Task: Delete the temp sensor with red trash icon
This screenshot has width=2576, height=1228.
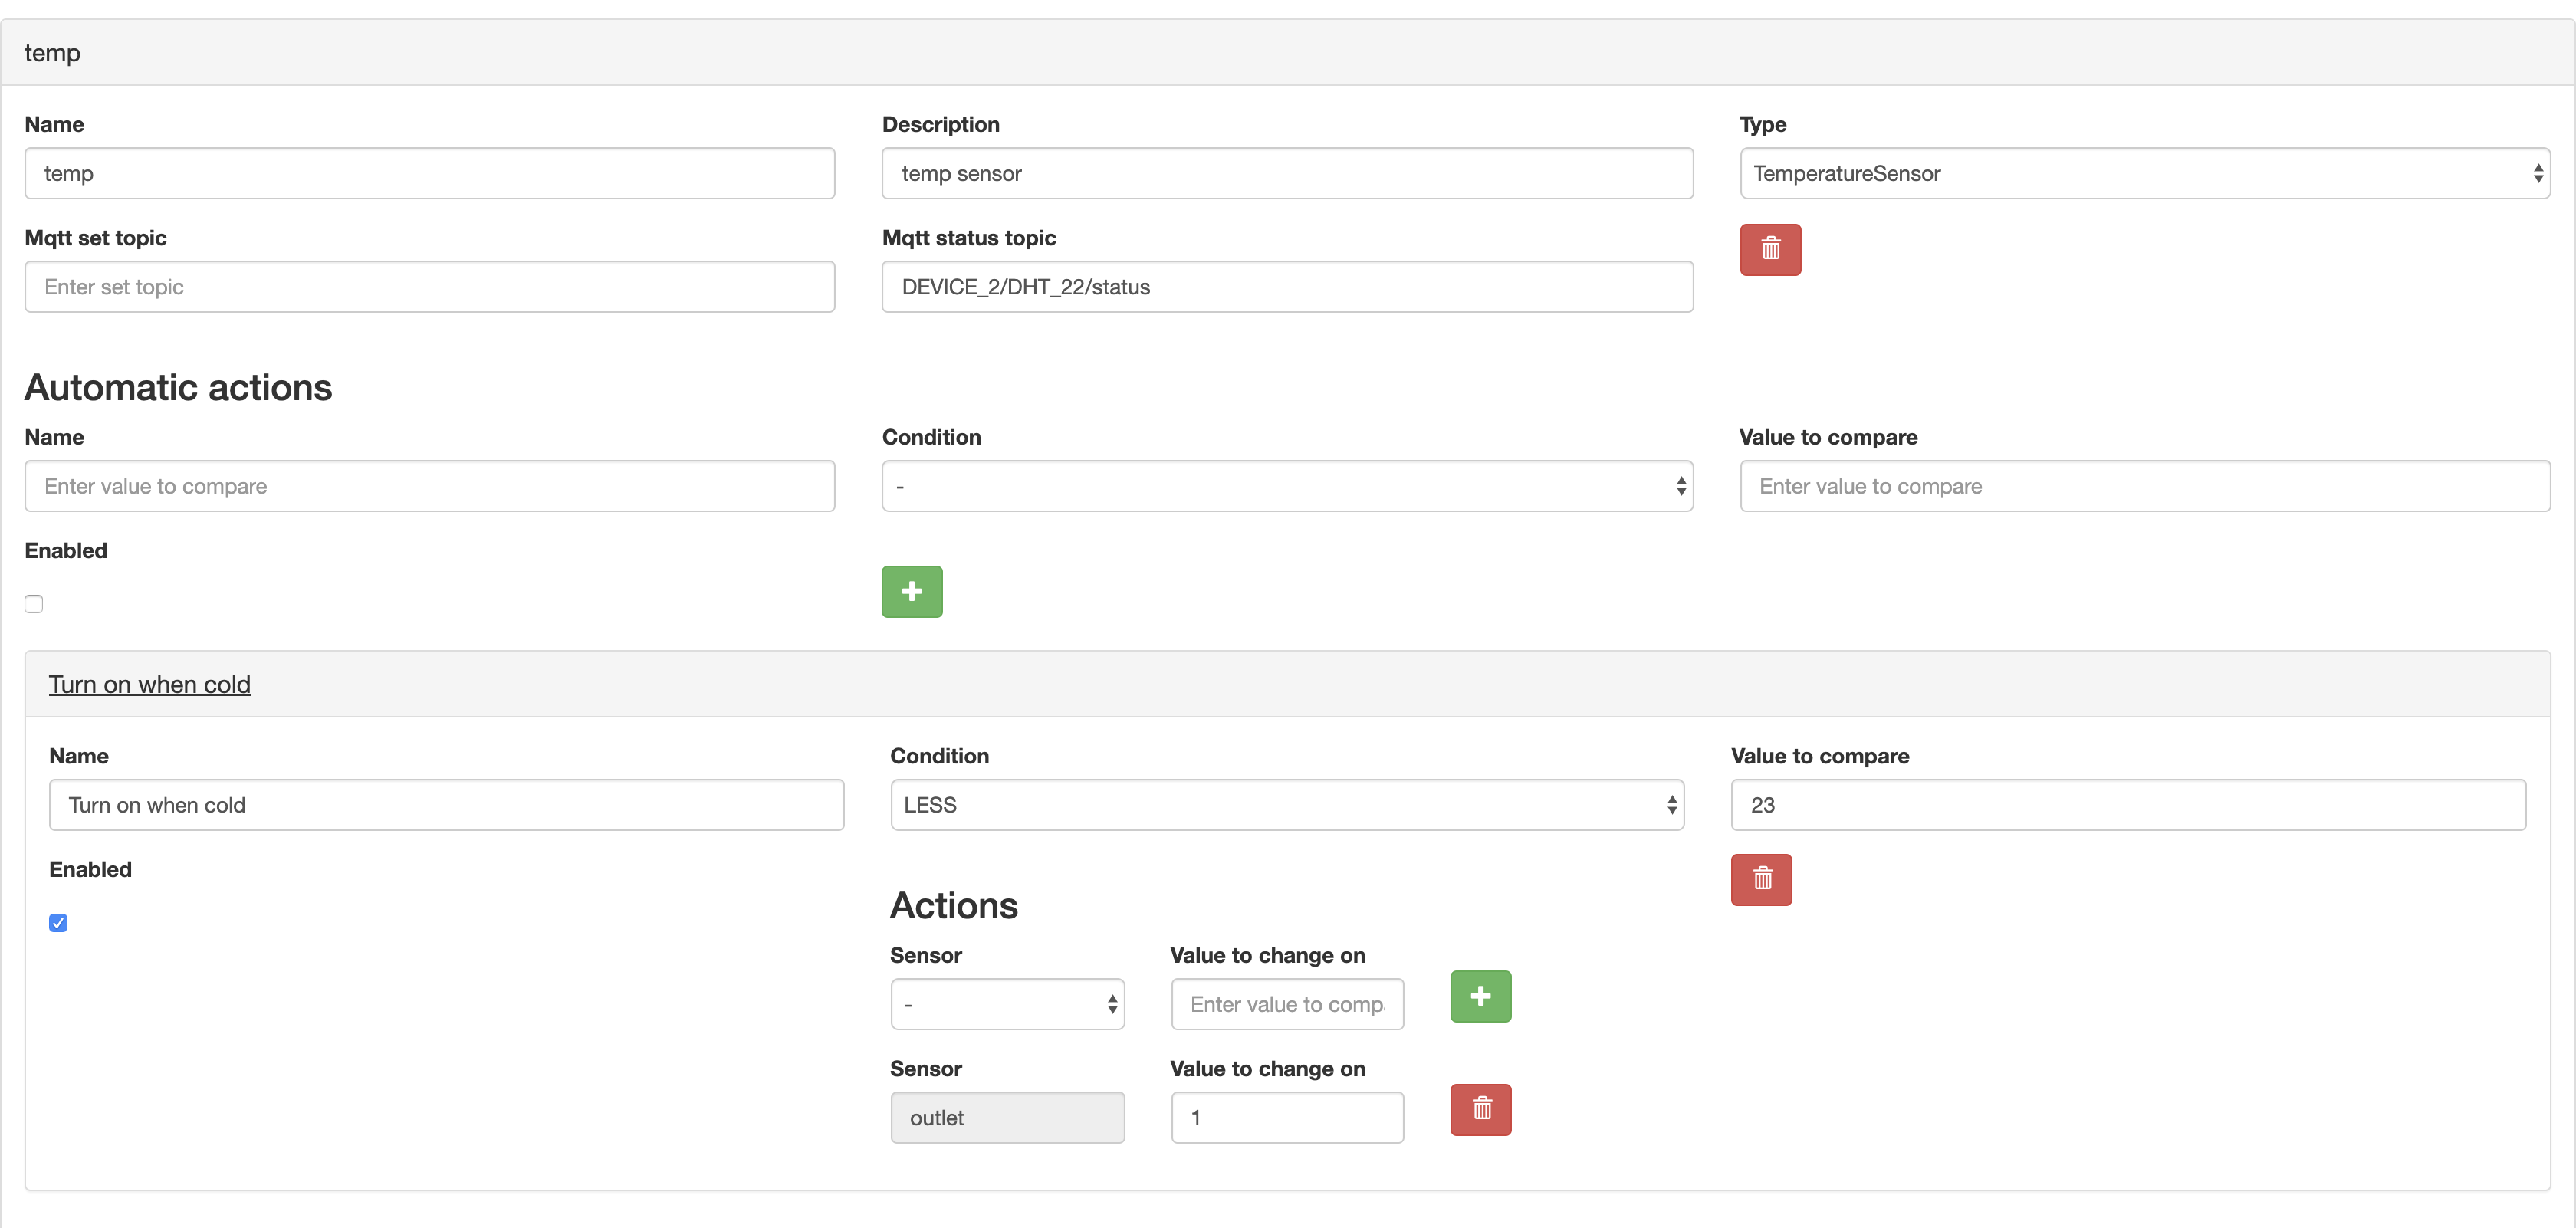Action: 1769,249
